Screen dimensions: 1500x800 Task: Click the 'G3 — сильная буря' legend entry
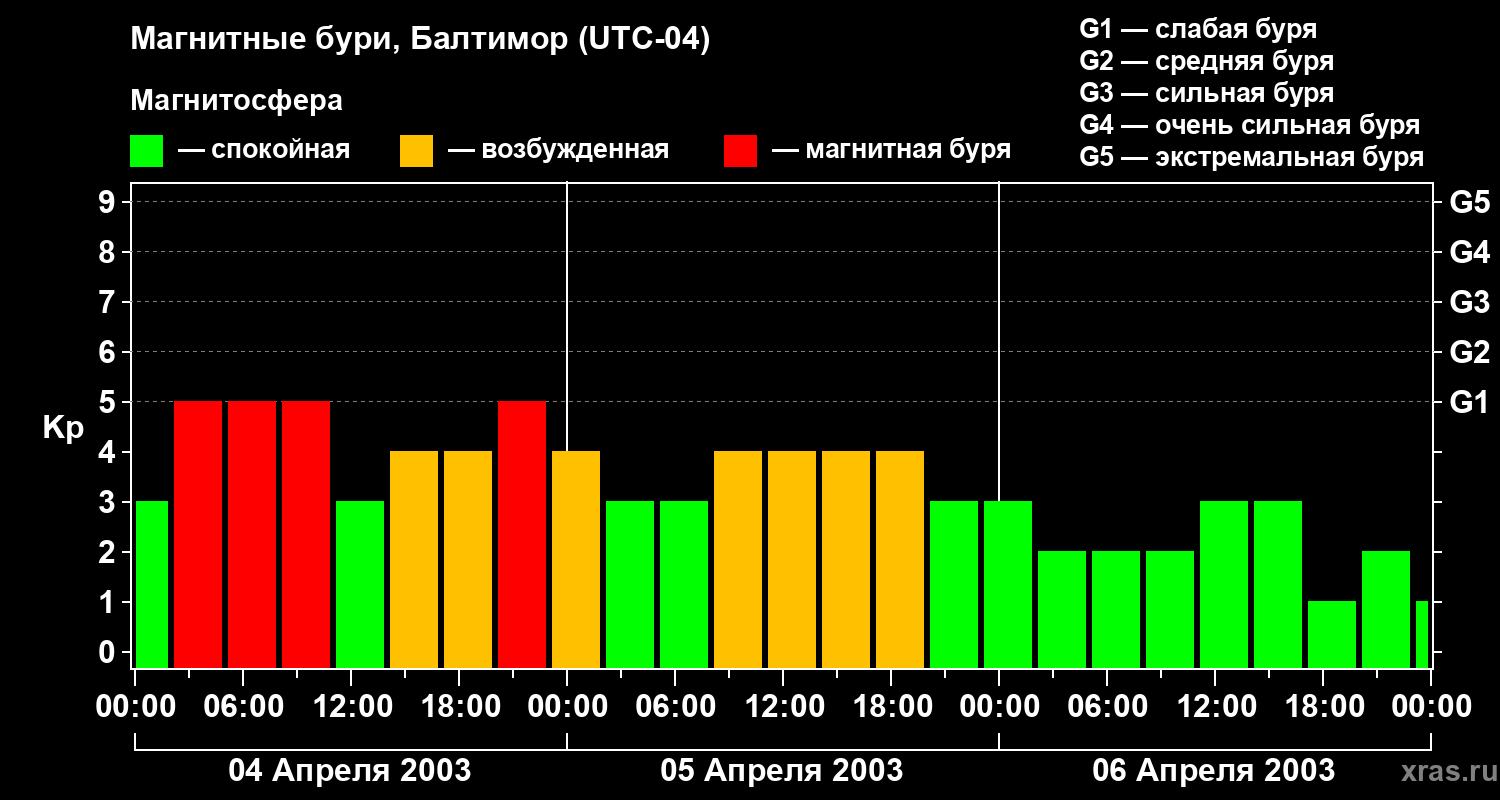point(1206,93)
